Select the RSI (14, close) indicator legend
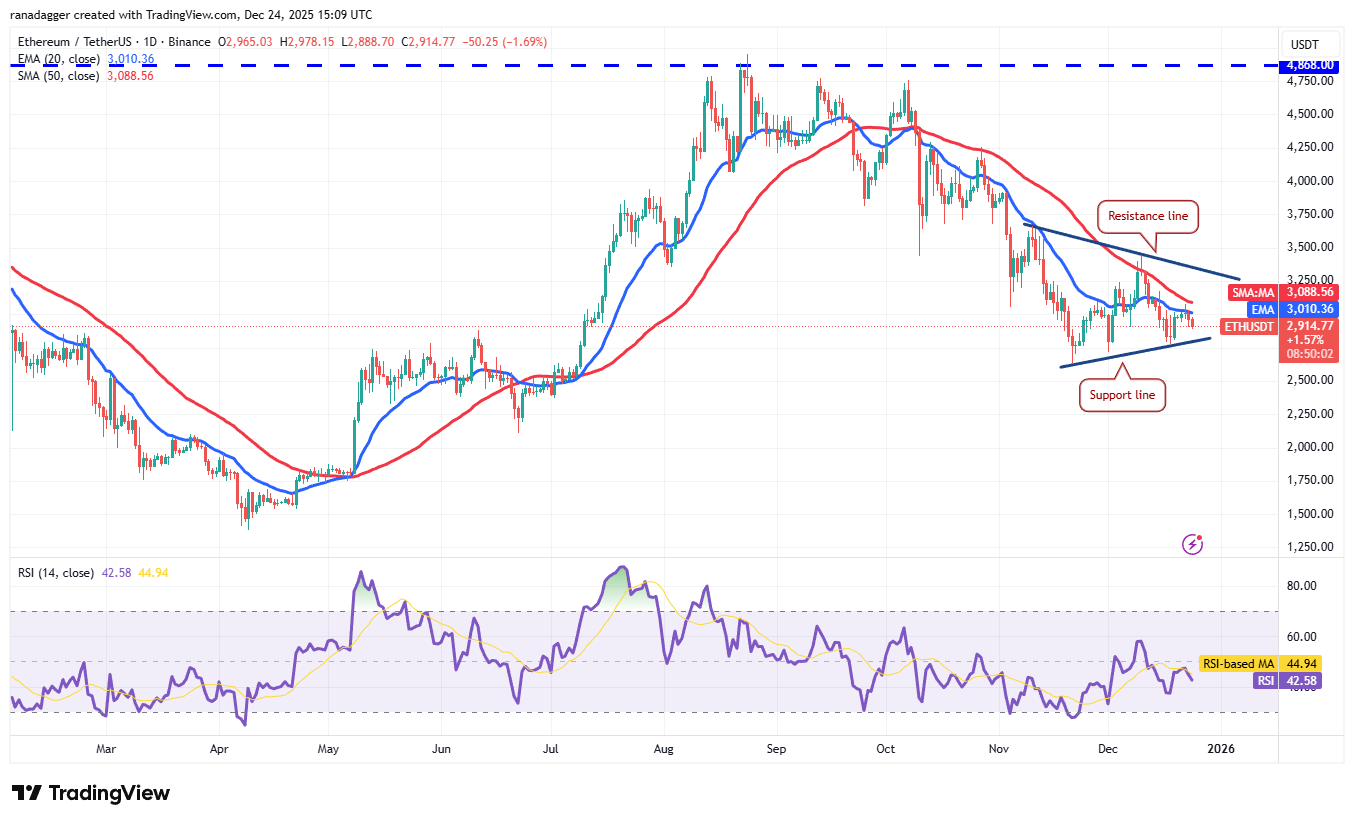This screenshot has width=1354, height=823. [54, 572]
